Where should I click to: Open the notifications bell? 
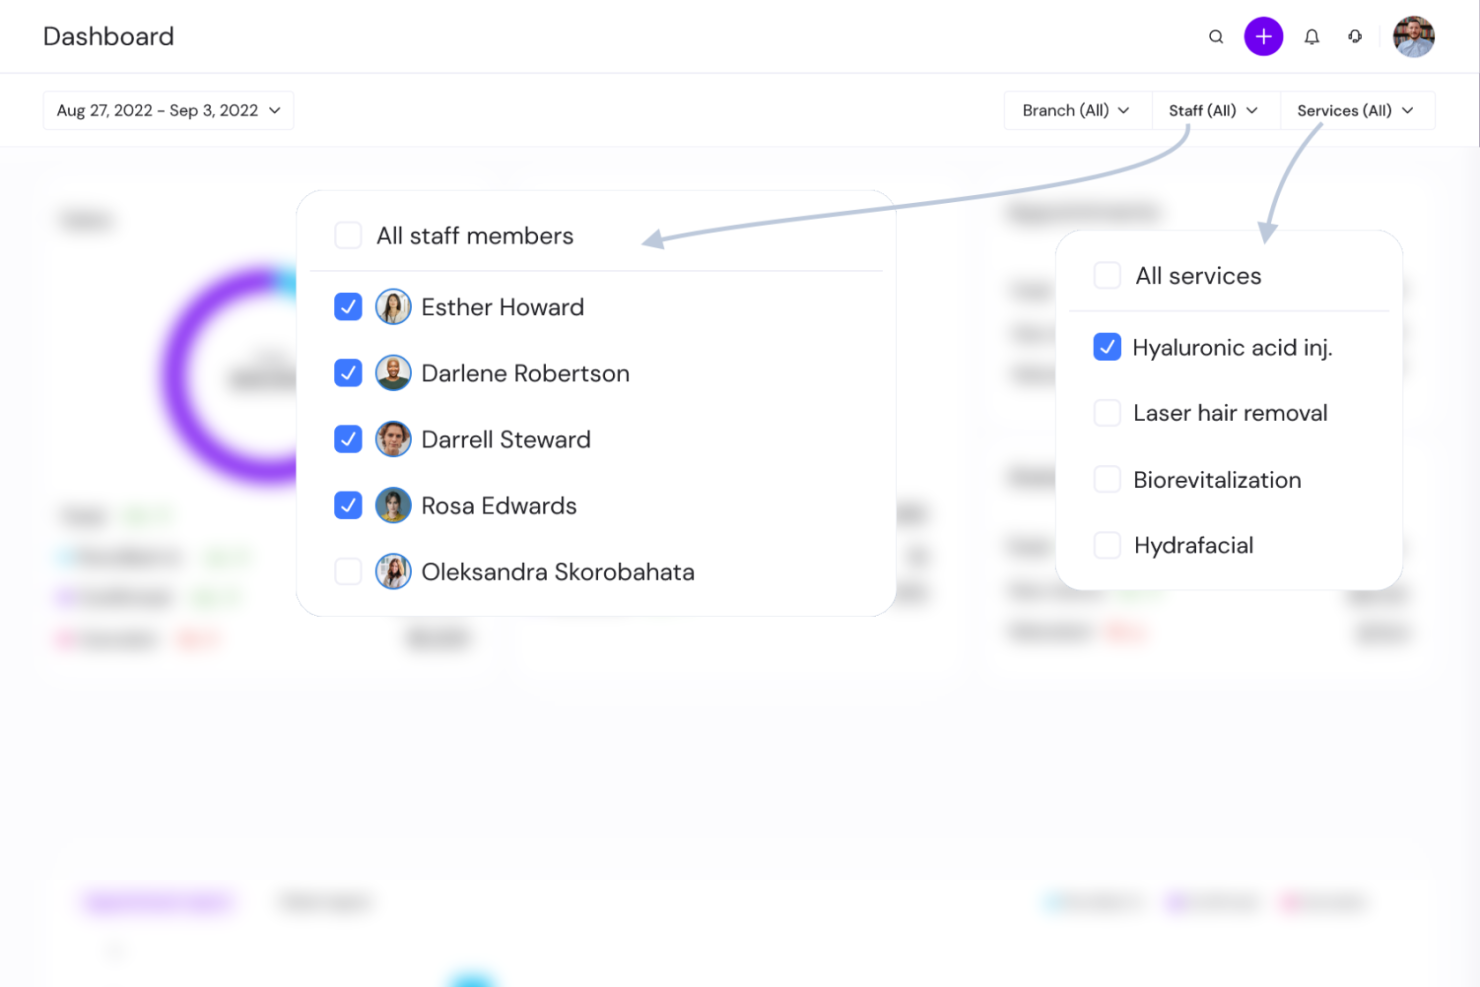(x=1312, y=37)
